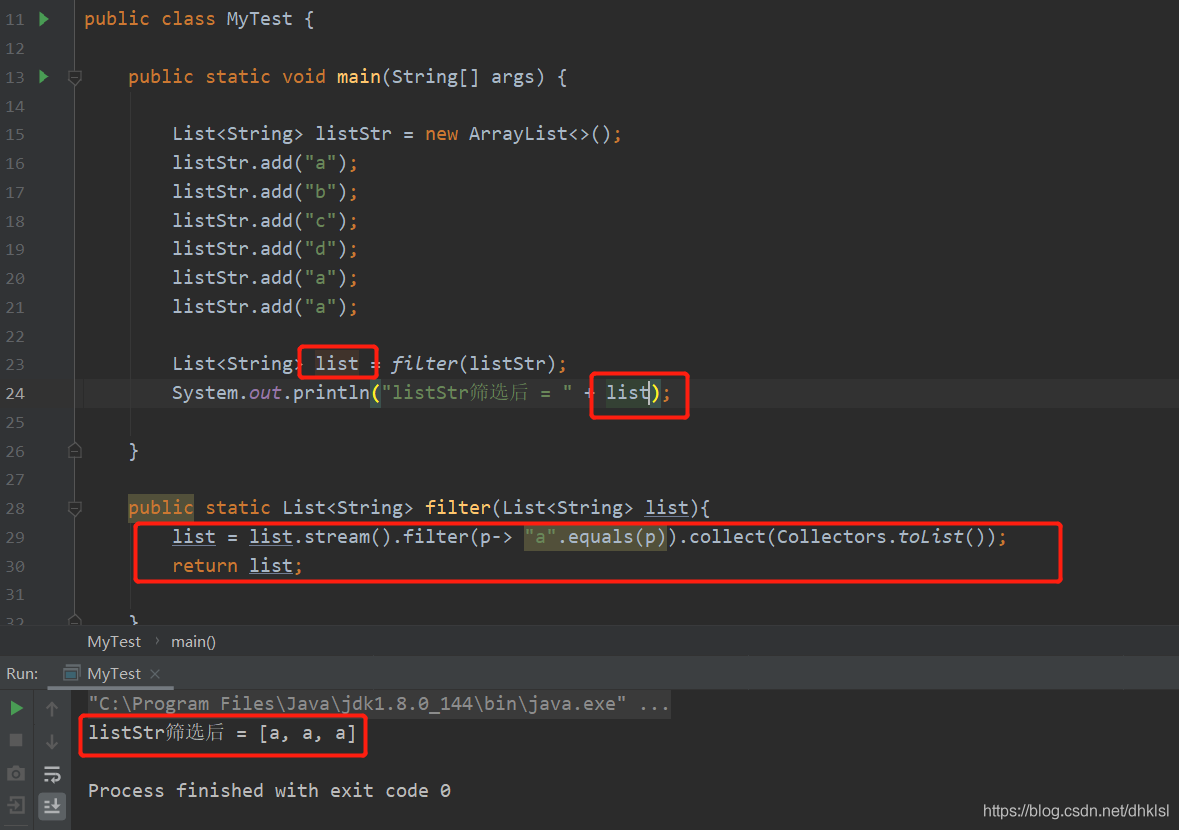Click the Exit icon in run toolbar
1179x830 pixels.
point(16,806)
